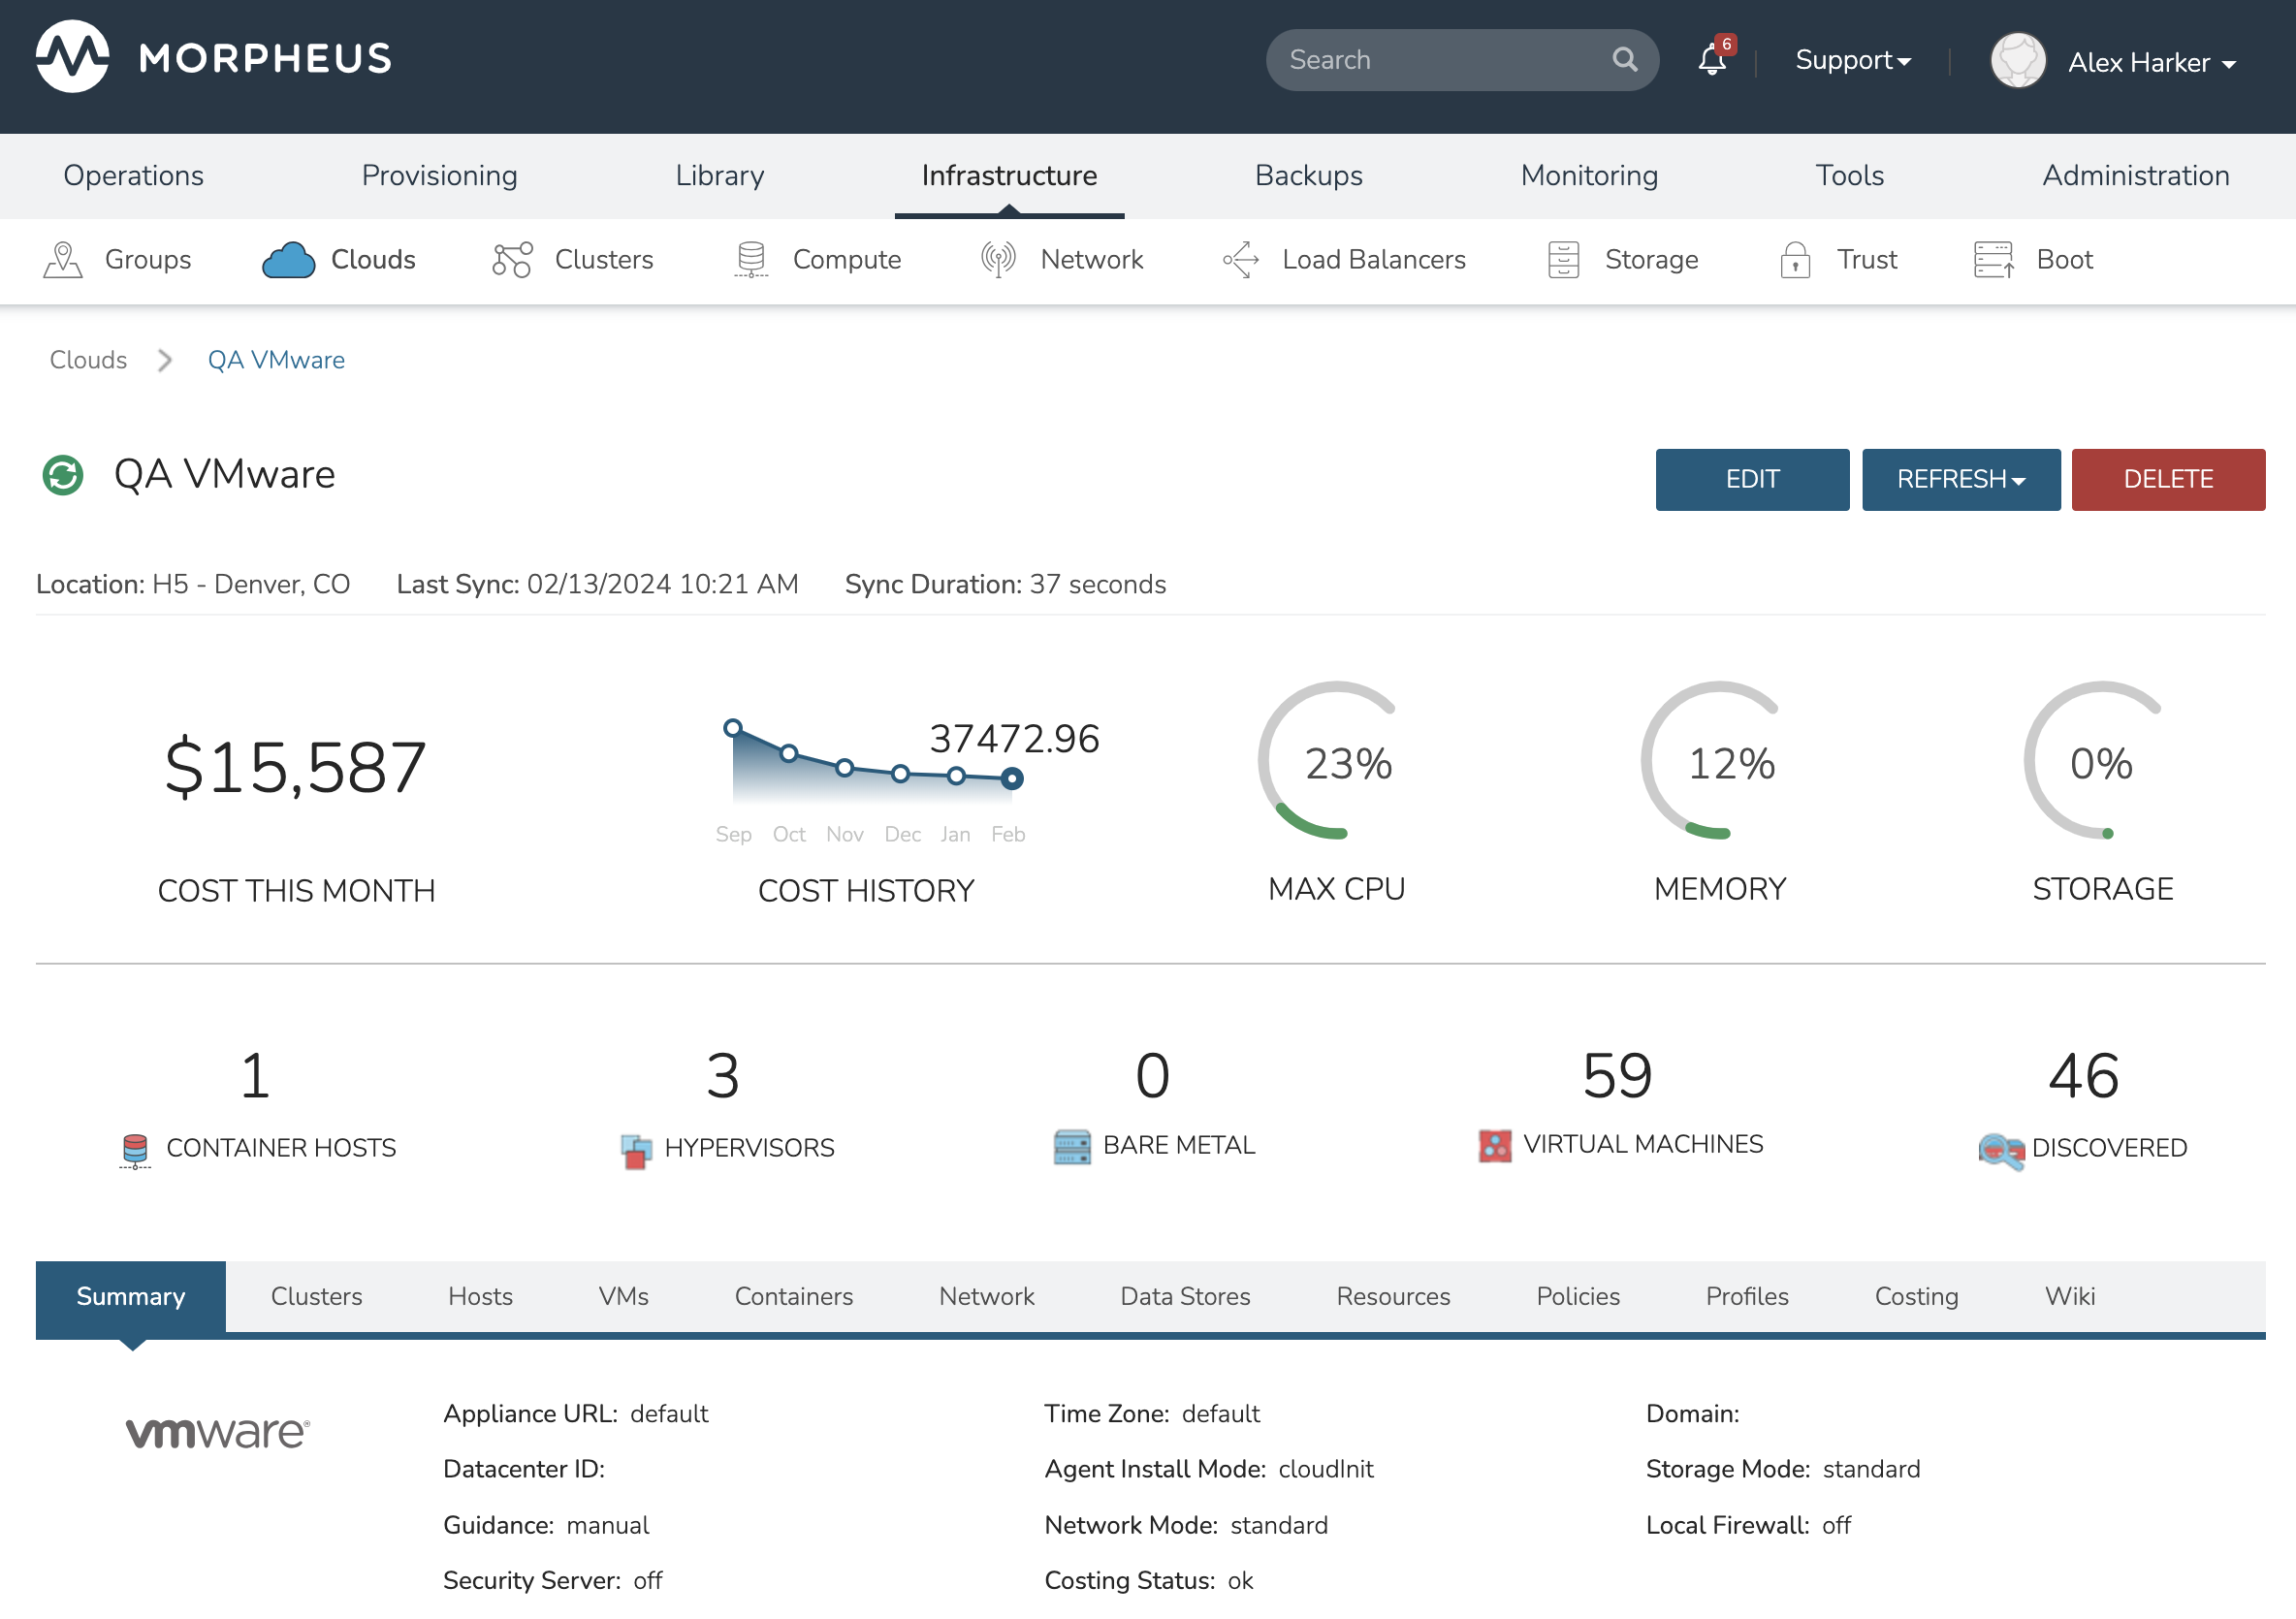Click the search magnifier icon
2296x1619 pixels.
click(1624, 60)
